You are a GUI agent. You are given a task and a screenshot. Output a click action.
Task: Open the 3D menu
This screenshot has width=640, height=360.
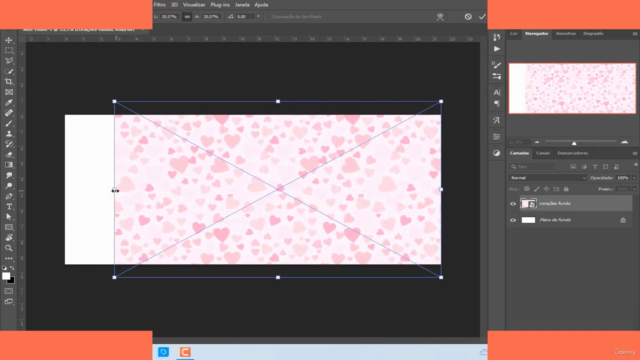coord(174,5)
